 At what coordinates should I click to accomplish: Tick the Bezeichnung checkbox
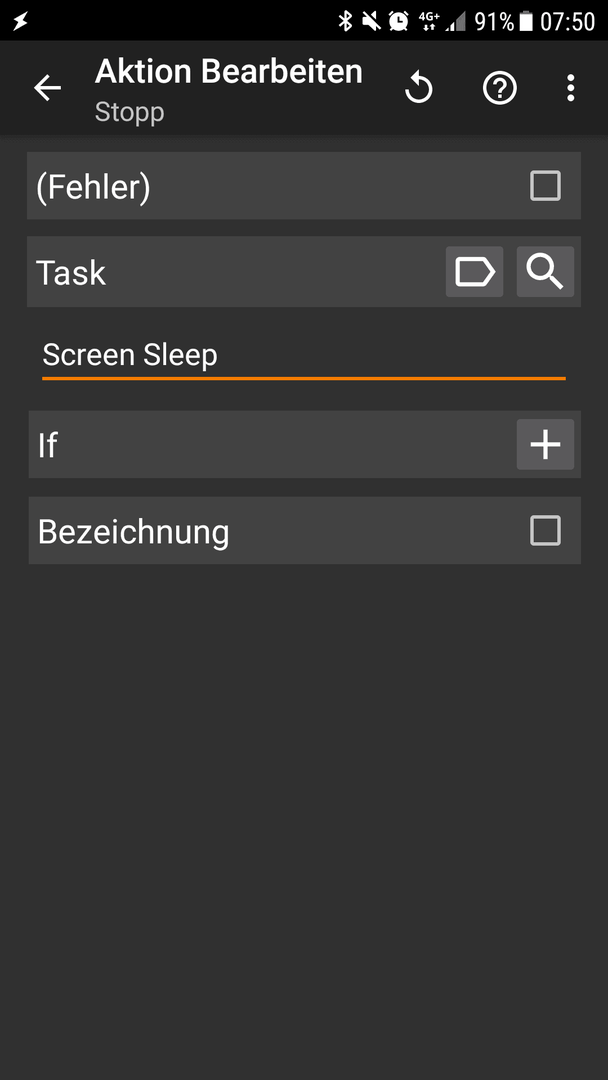tap(545, 531)
